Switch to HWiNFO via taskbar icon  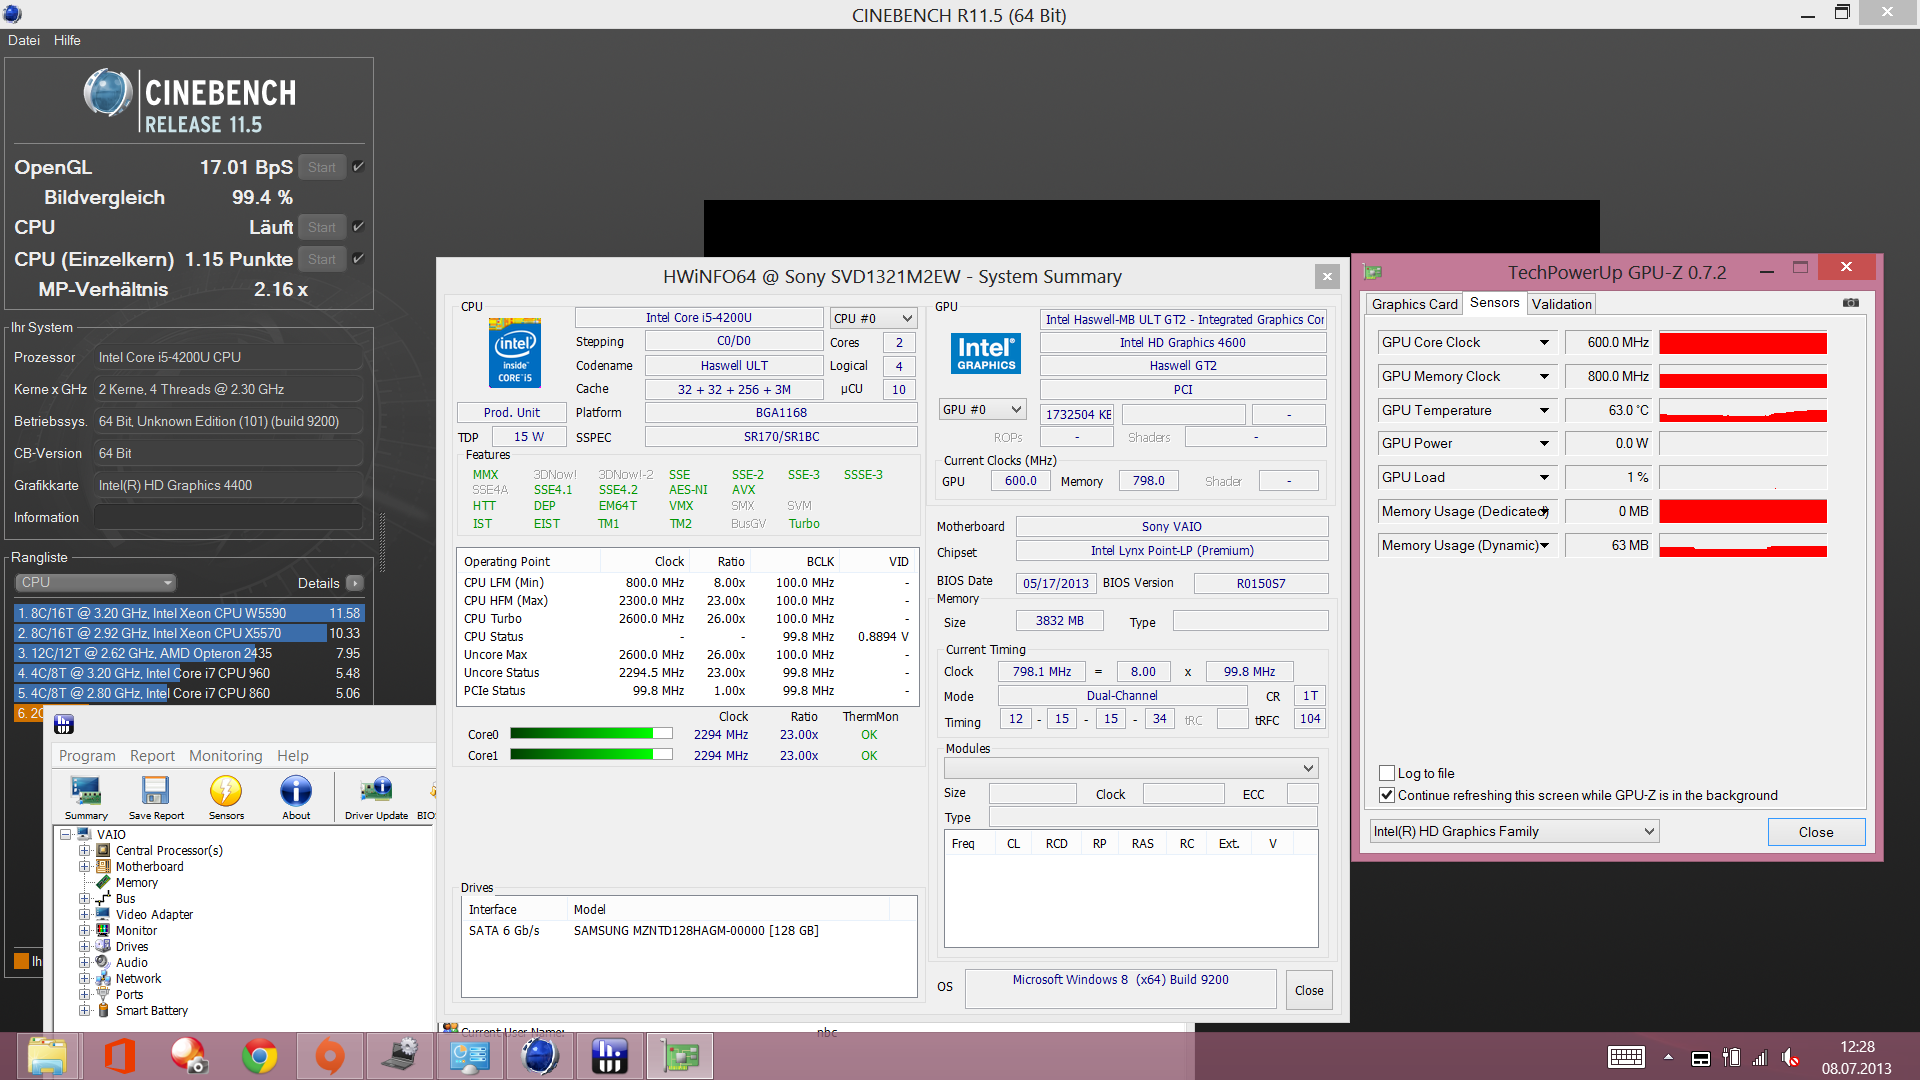(x=609, y=1057)
